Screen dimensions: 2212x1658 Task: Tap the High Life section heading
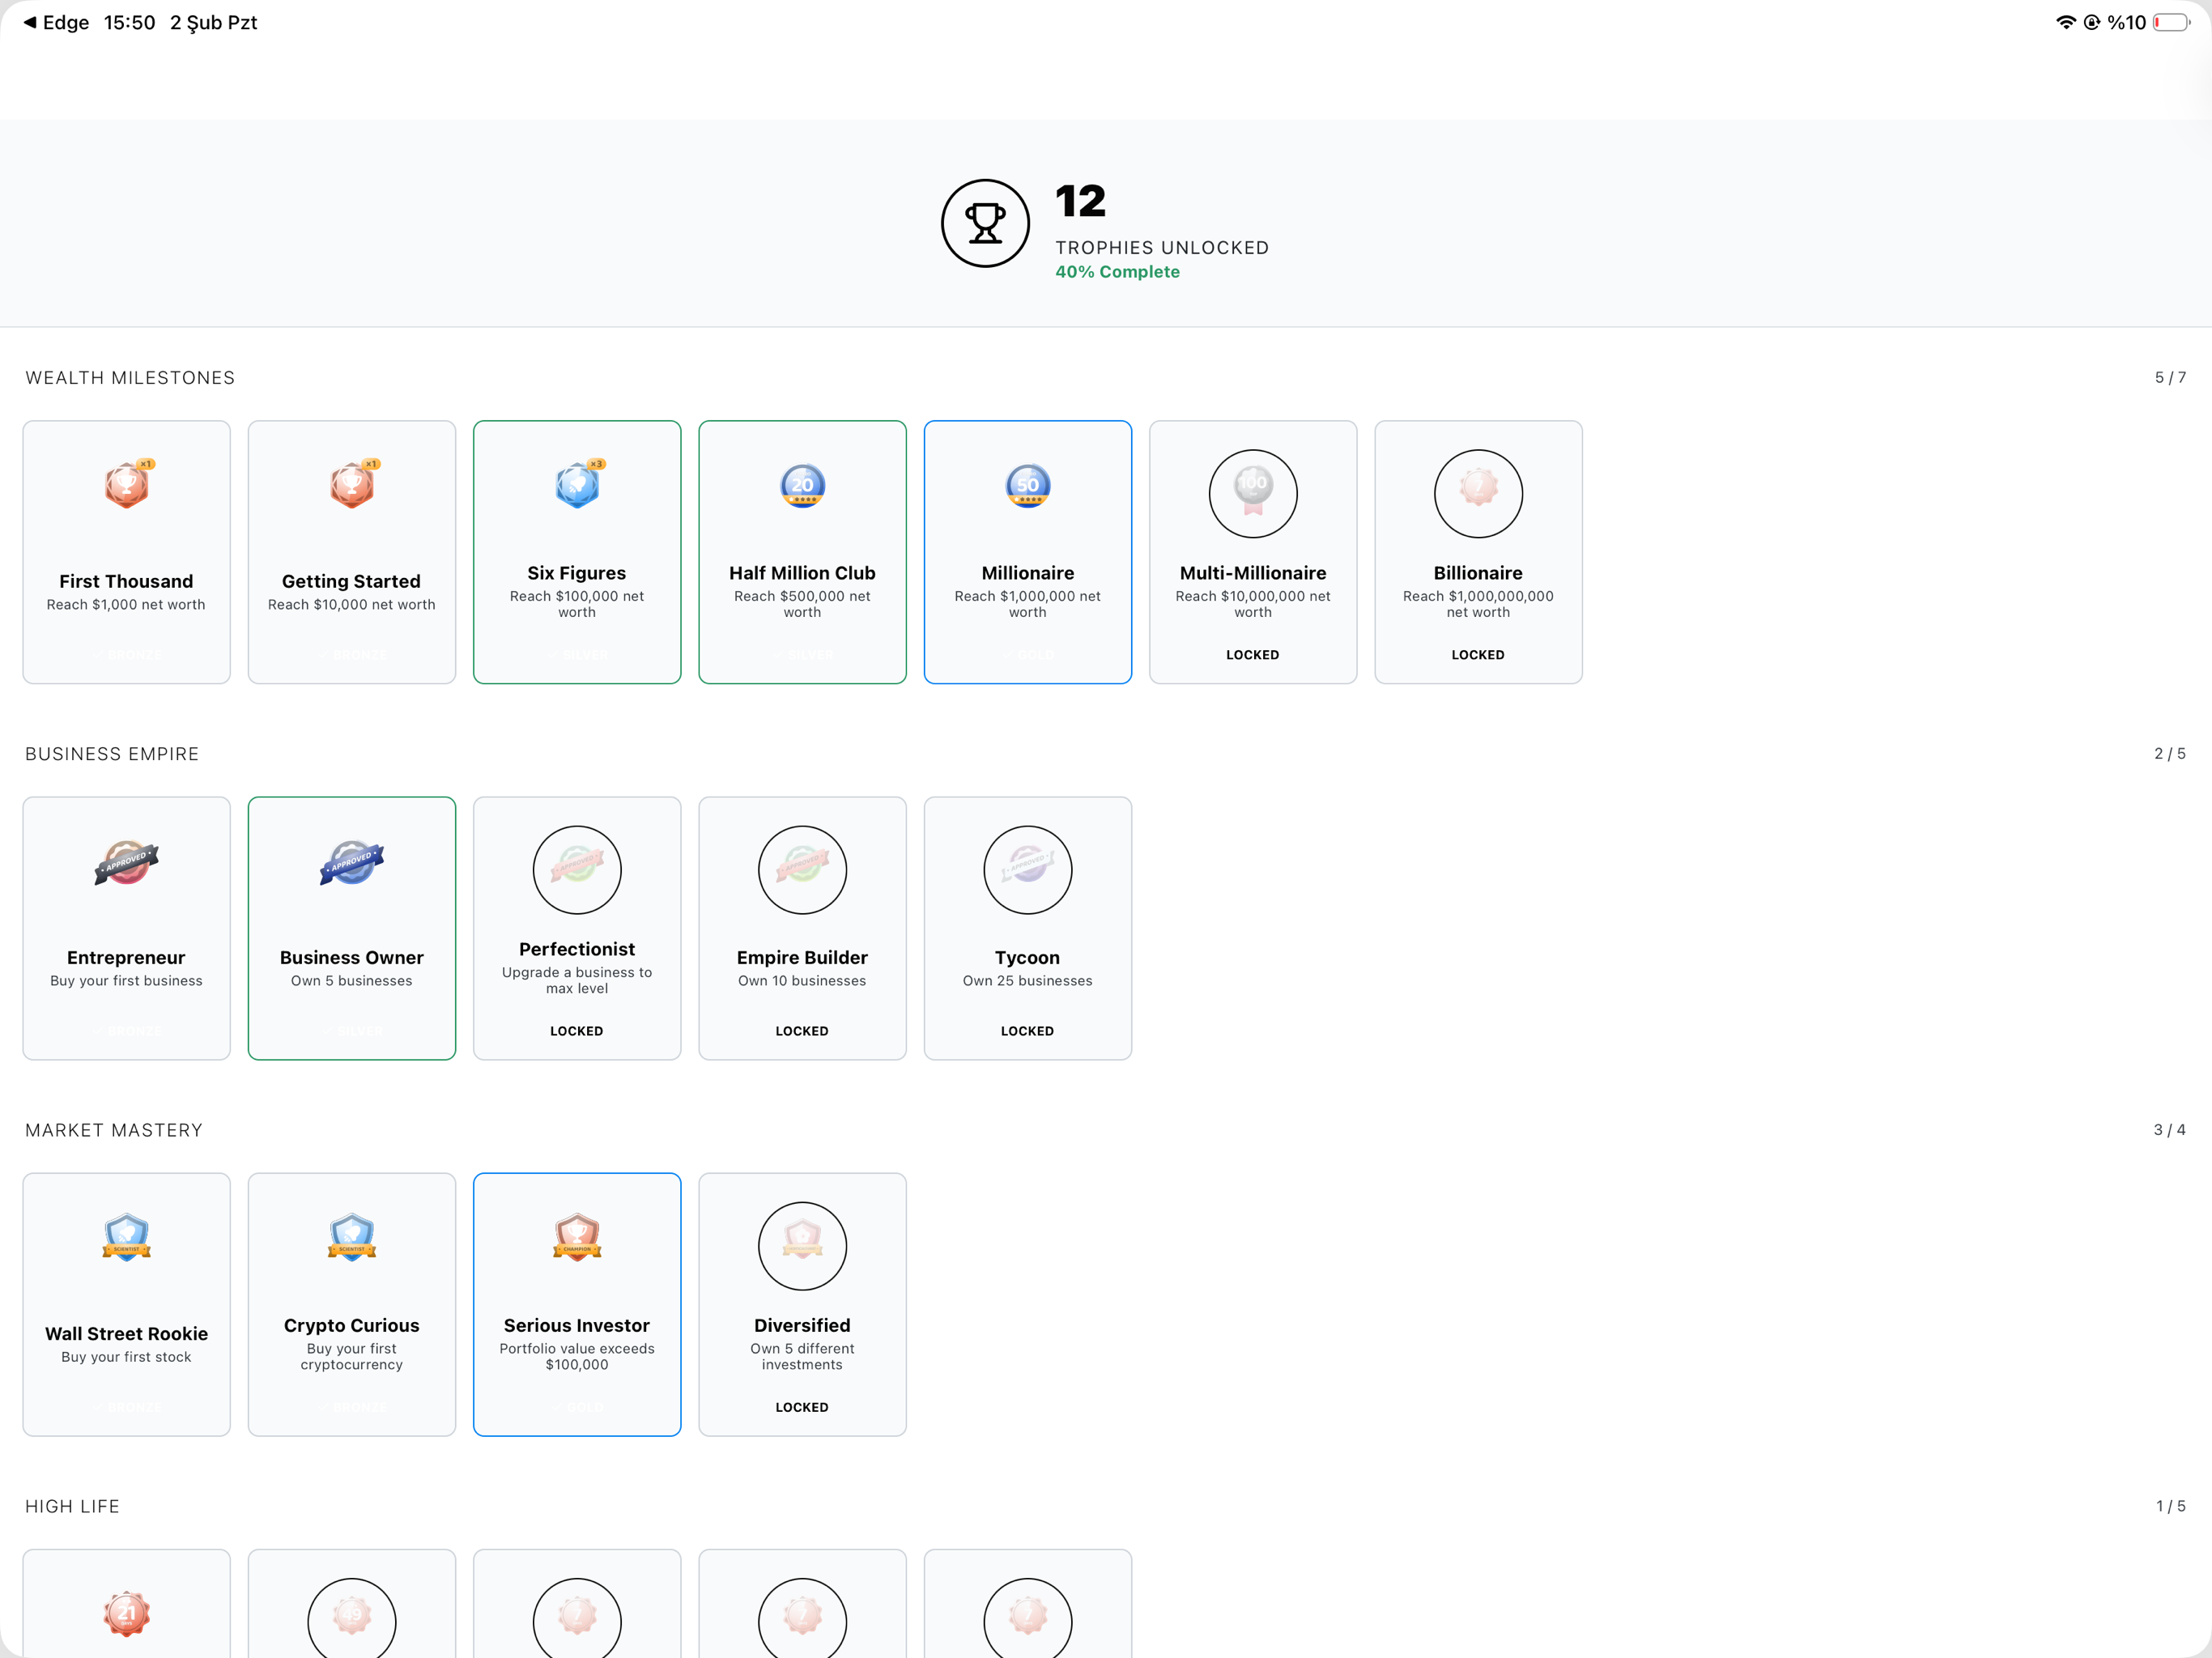[x=72, y=1506]
